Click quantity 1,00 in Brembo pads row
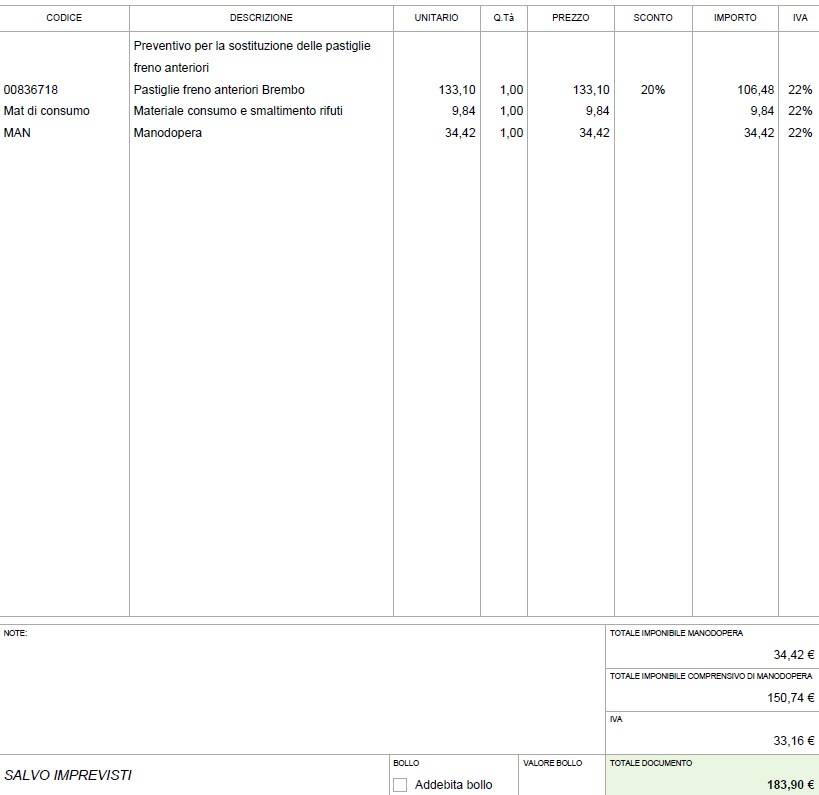The image size is (819, 795). click(511, 90)
